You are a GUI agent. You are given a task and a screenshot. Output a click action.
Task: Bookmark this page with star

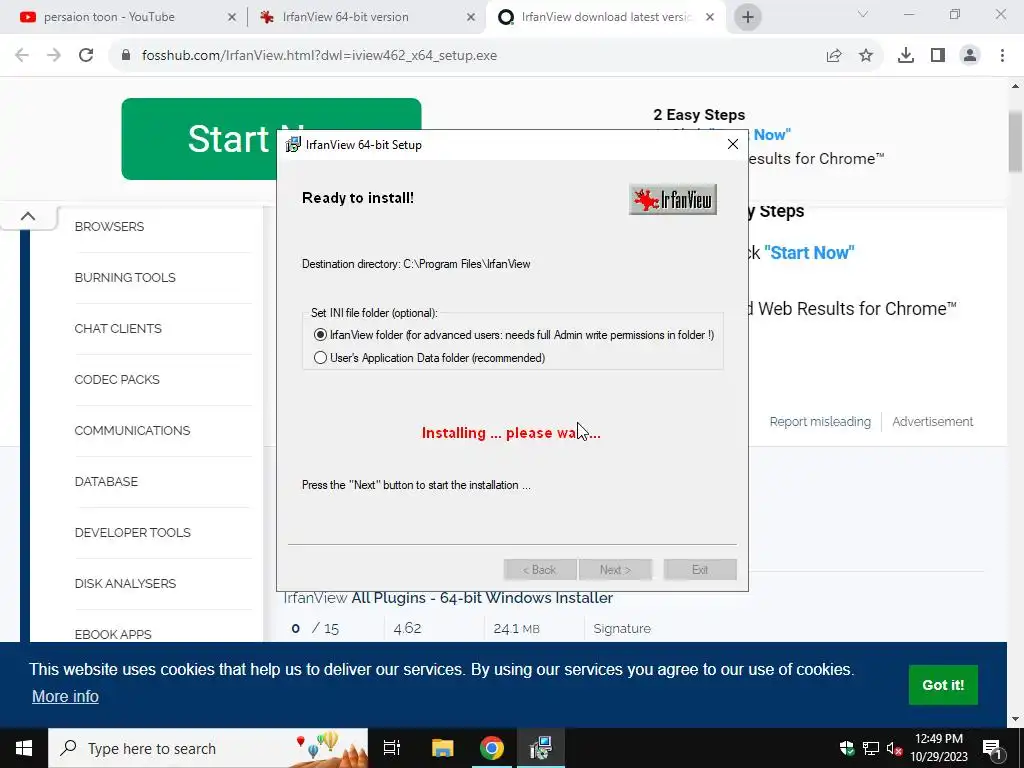click(866, 56)
